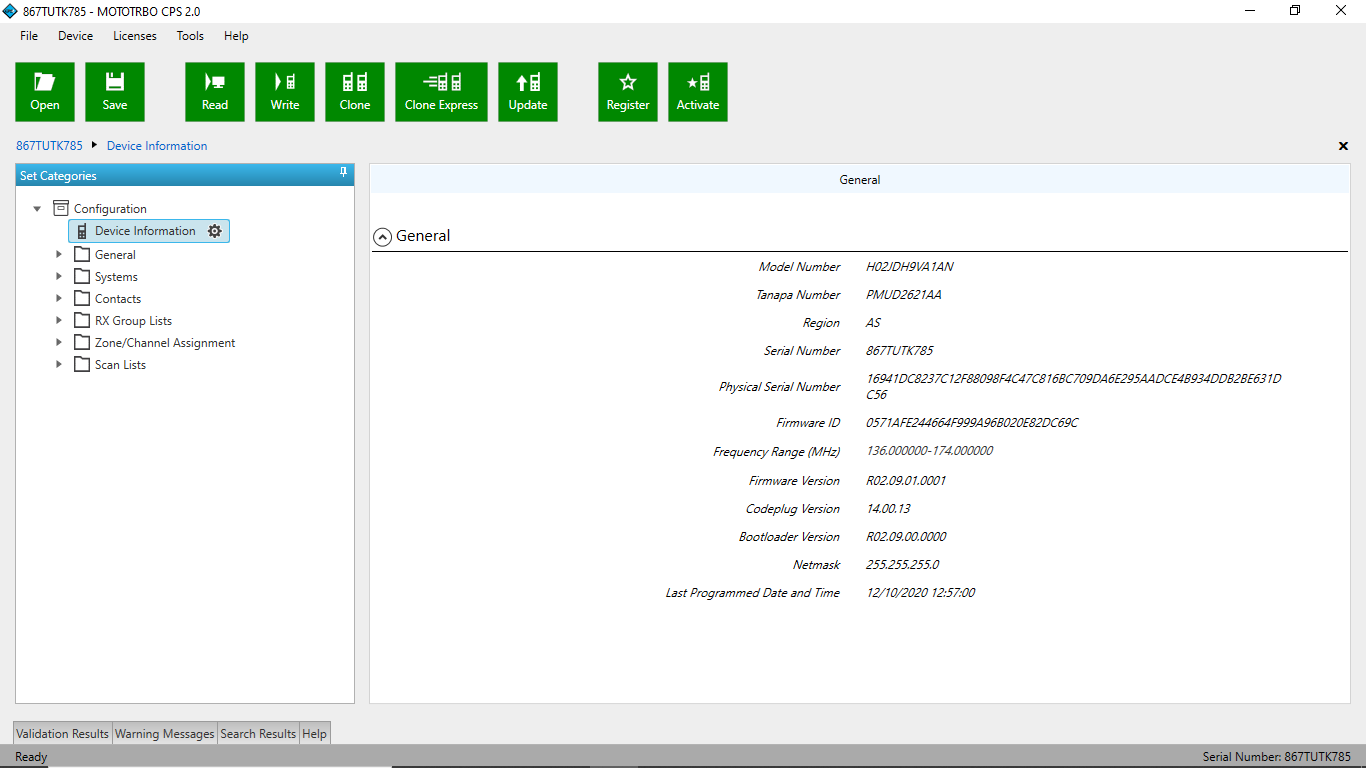Click the MOTOTRBO app icon in title bar
The width and height of the screenshot is (1366, 768).
pyautogui.click(x=10, y=11)
